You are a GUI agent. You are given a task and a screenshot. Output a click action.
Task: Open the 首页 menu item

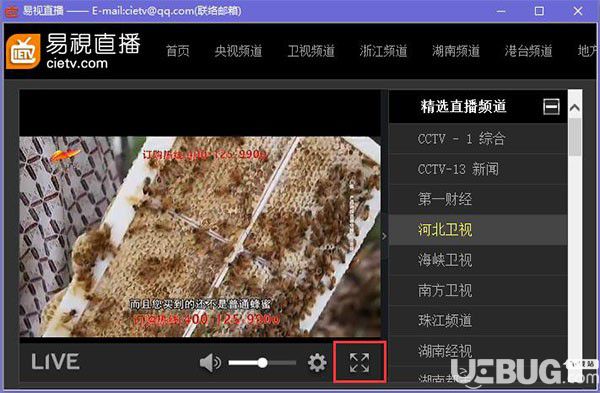tap(178, 51)
